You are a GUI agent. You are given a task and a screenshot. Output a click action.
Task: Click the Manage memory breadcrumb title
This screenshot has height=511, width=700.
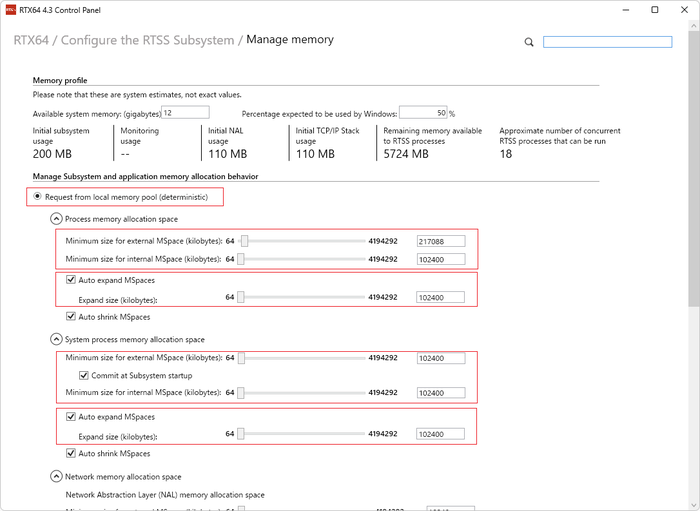point(290,40)
